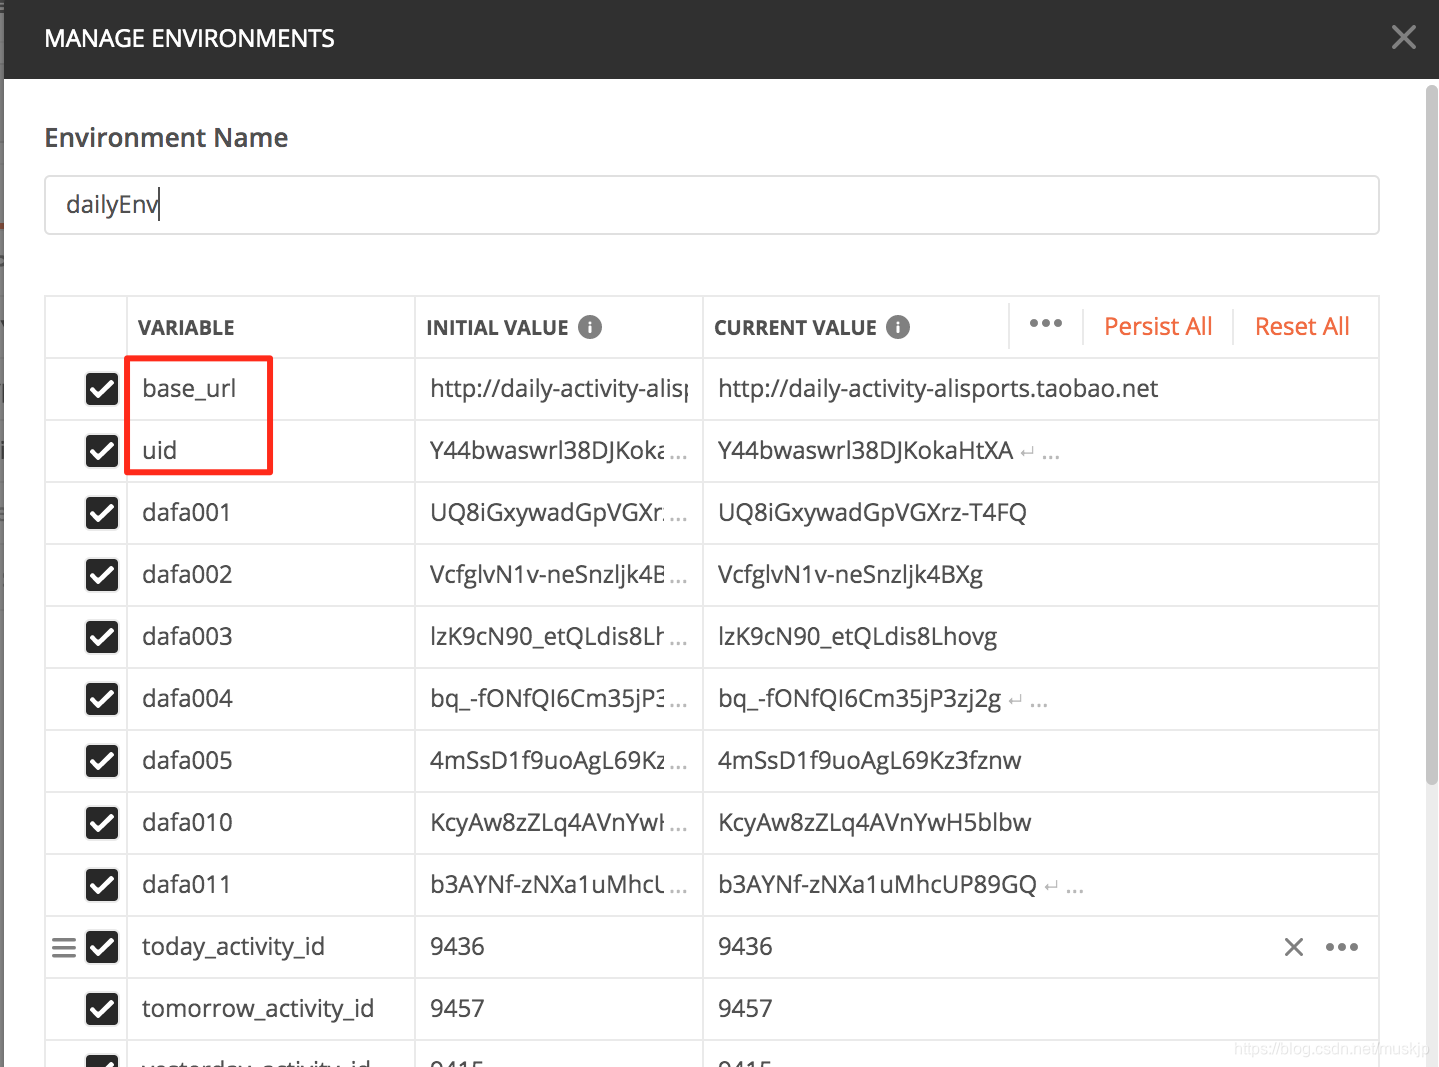The image size is (1439, 1067).
Task: Select the base_url variable name cell
Action: (x=271, y=389)
